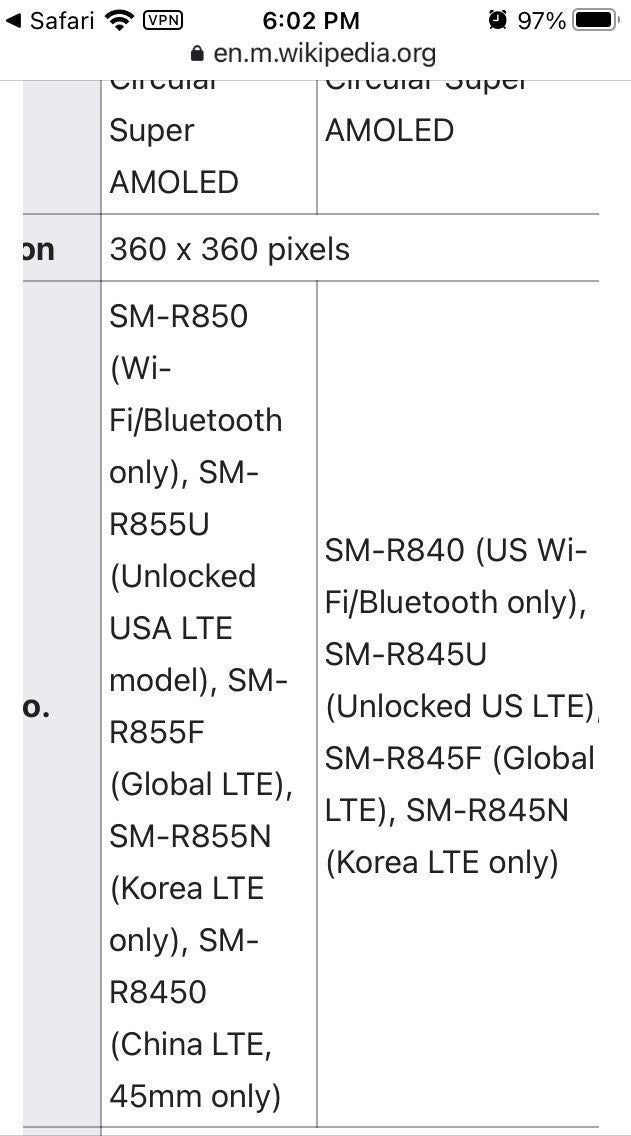631x1136 pixels.
Task: Tap the SM-R845N Korea LTE only text
Action: point(447,836)
